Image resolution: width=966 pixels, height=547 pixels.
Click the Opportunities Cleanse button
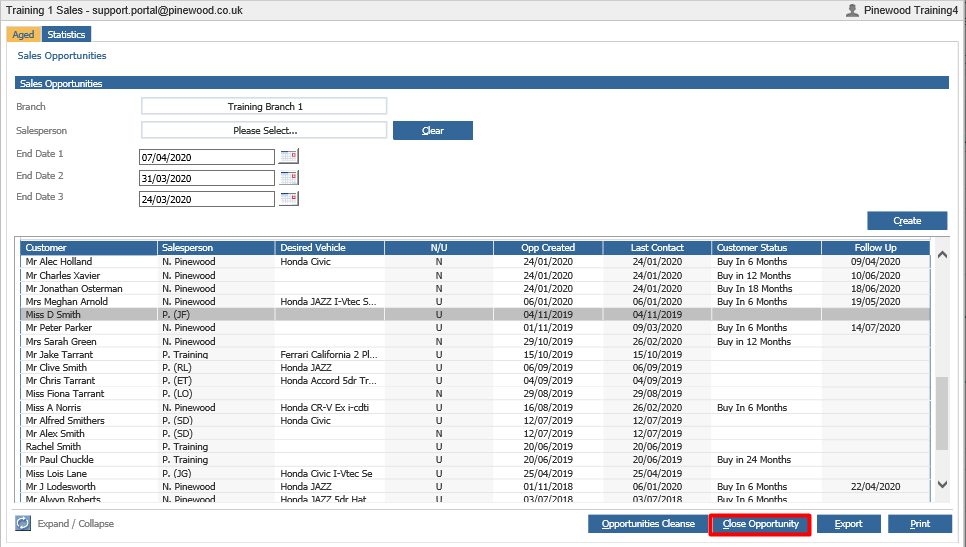[647, 524]
